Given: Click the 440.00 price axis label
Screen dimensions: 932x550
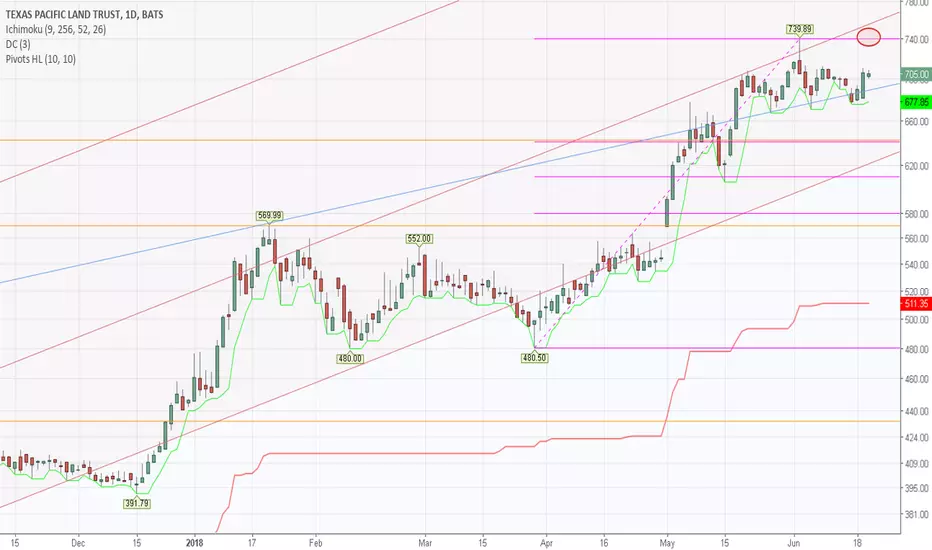Looking at the screenshot, I should (916, 411).
